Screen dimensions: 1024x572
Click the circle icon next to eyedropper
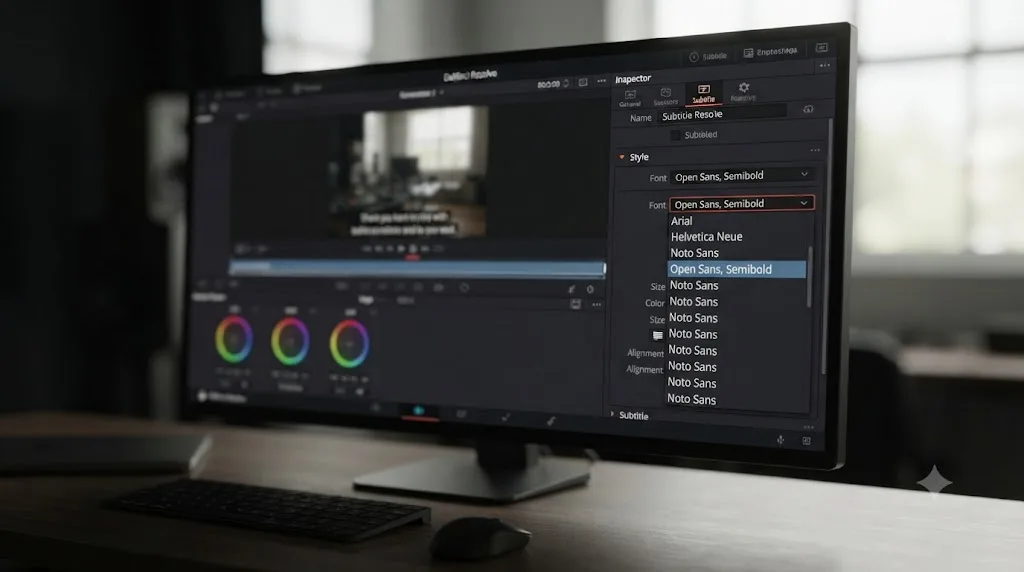(x=590, y=289)
